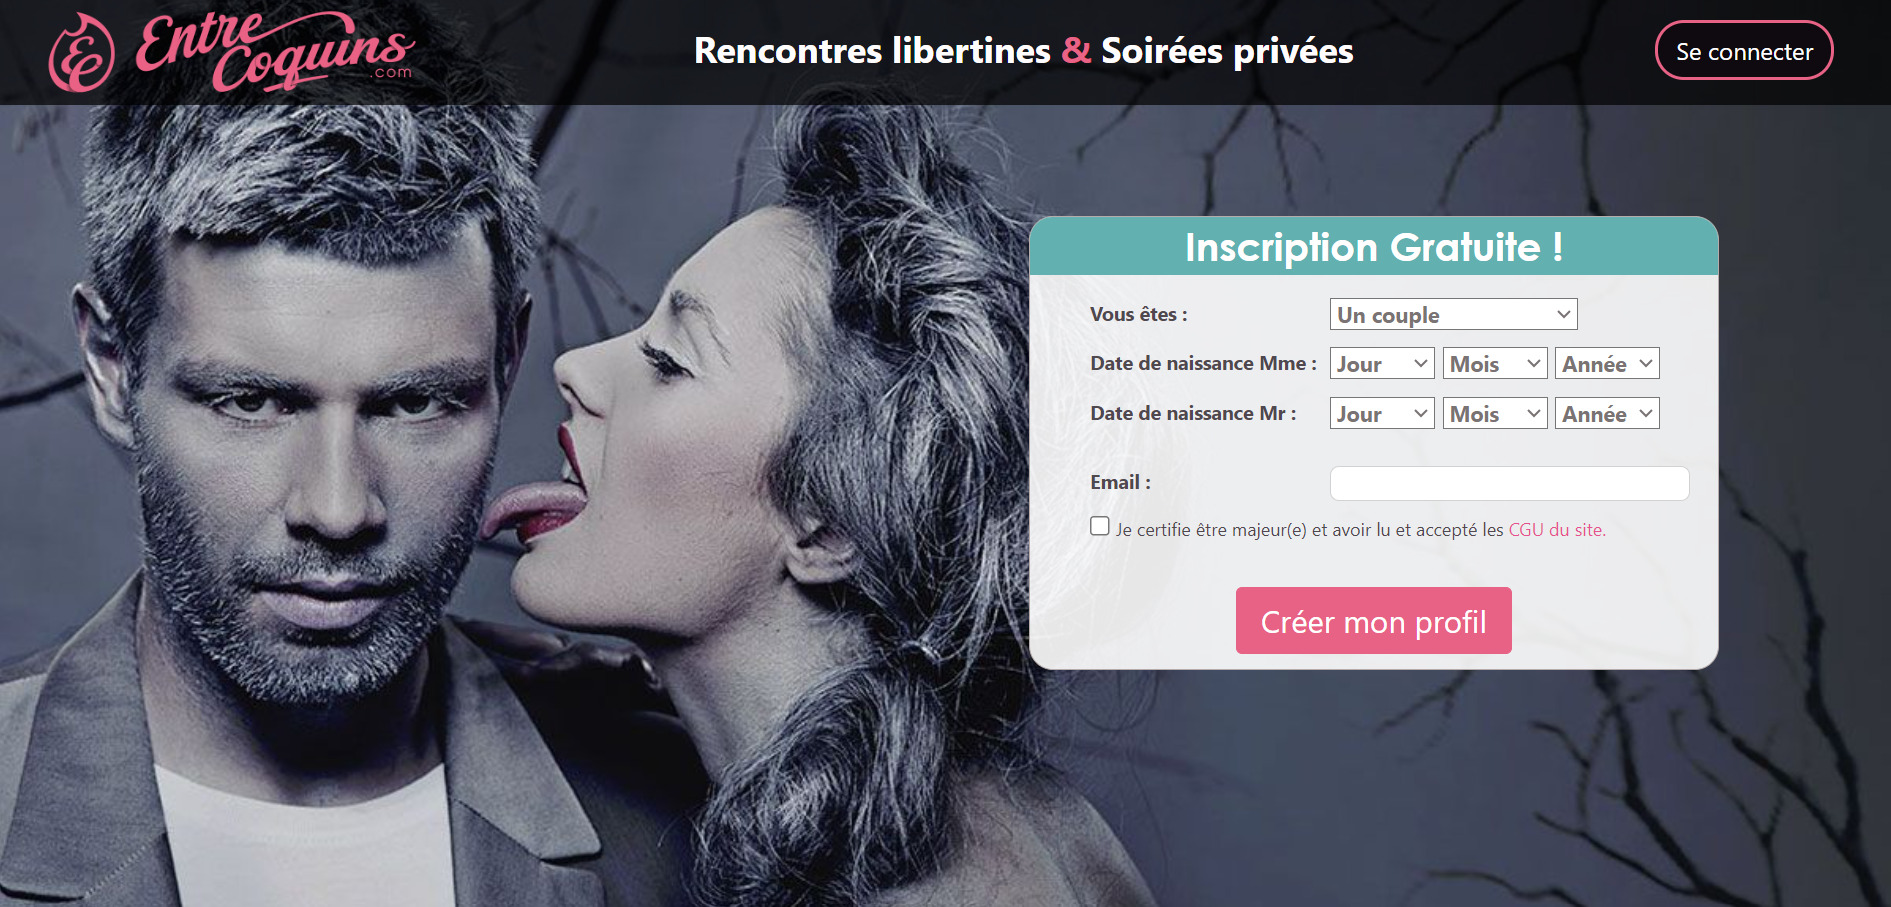Click the Créer mon profil button

1373,620
